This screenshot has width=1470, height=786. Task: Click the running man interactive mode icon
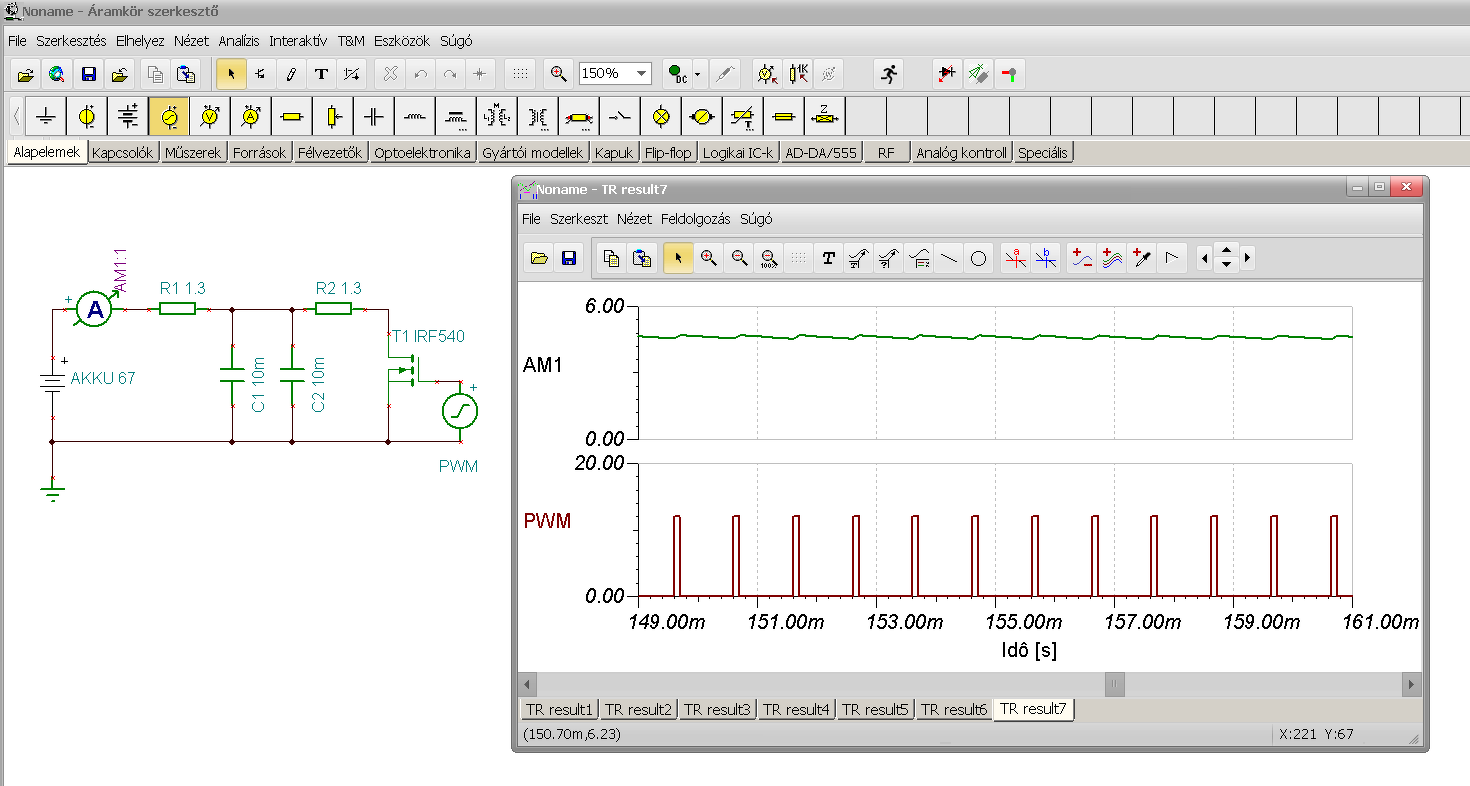pos(887,73)
